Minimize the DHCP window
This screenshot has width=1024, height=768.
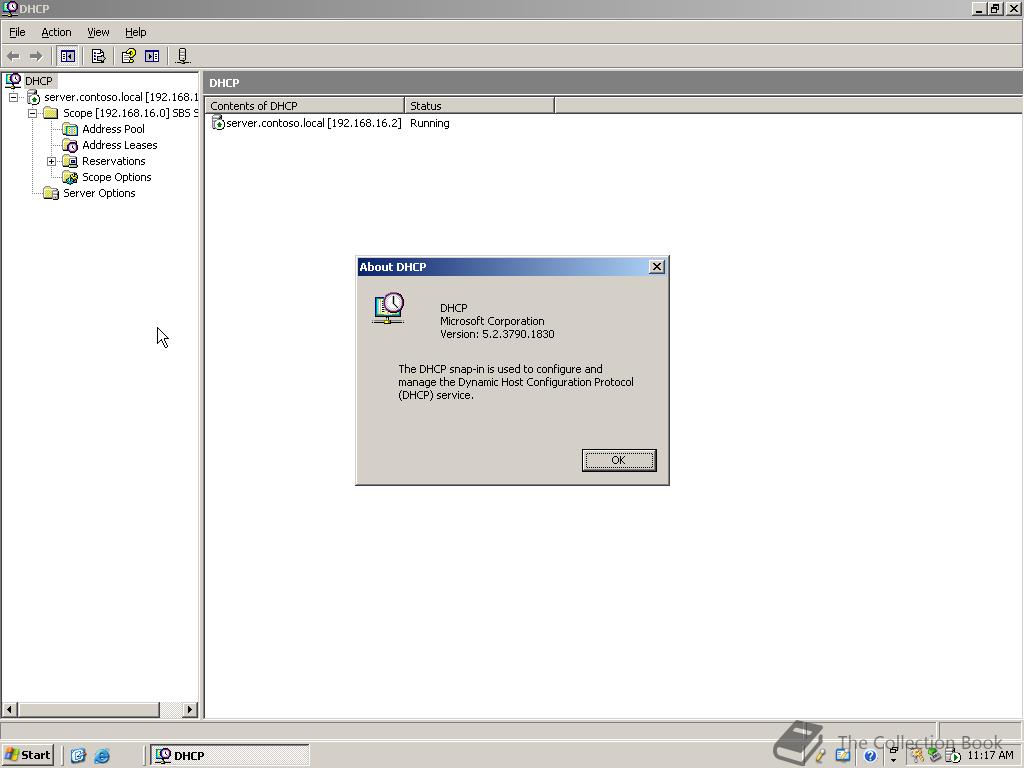pos(980,8)
